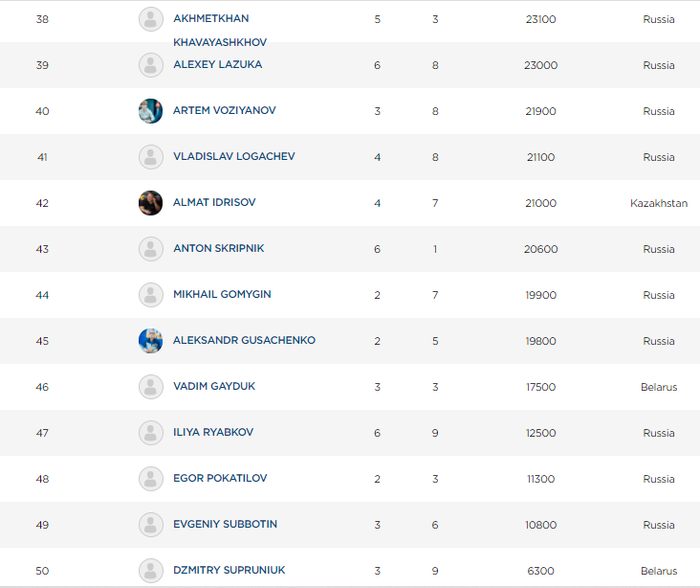Screen dimensions: 700x588
Task: Open Evgeniy Subbotin's player link
Action: click(x=225, y=524)
